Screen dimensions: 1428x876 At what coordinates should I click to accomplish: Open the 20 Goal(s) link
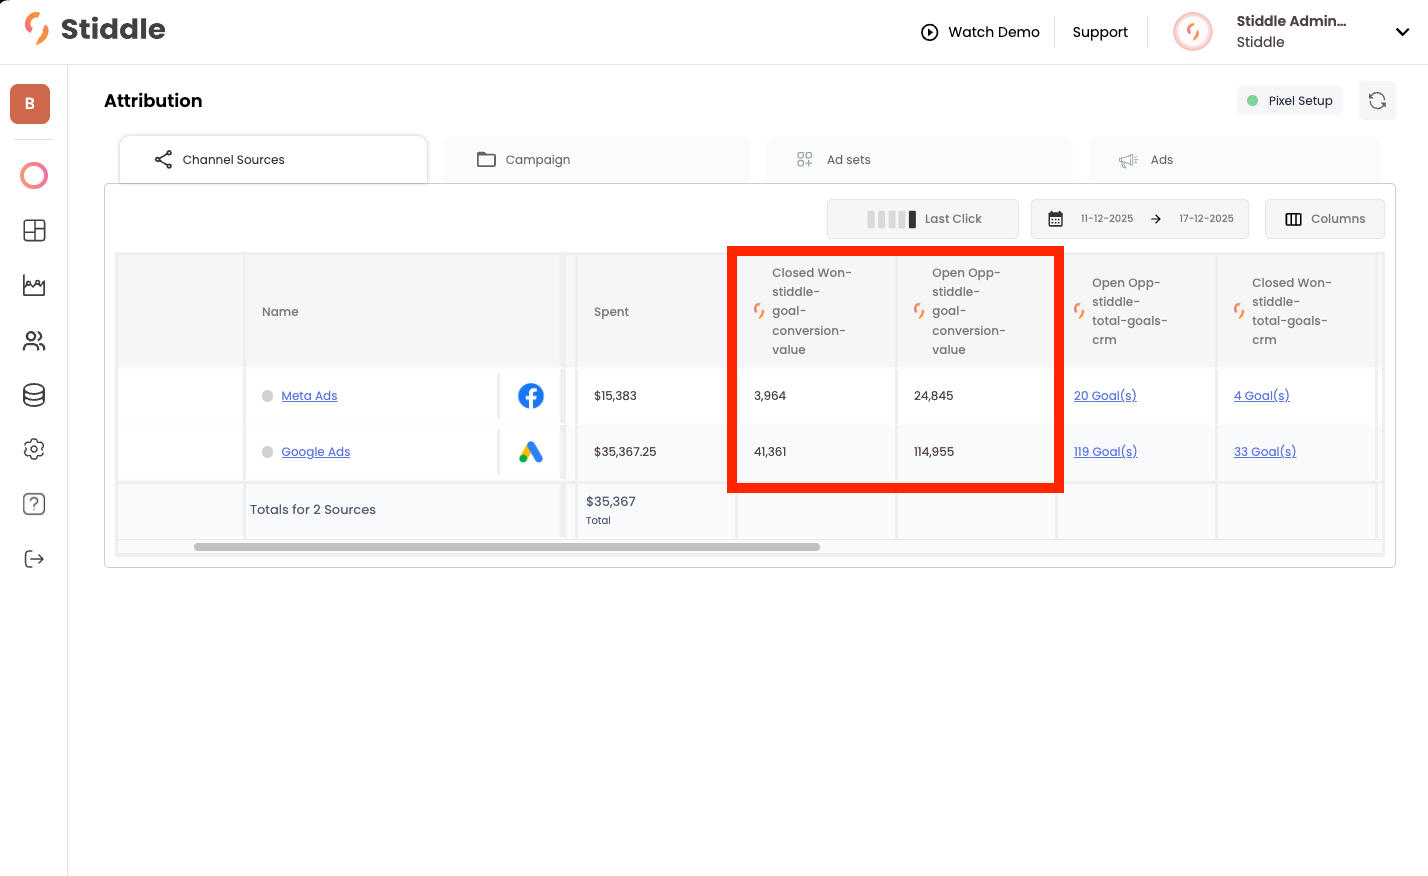(1105, 396)
